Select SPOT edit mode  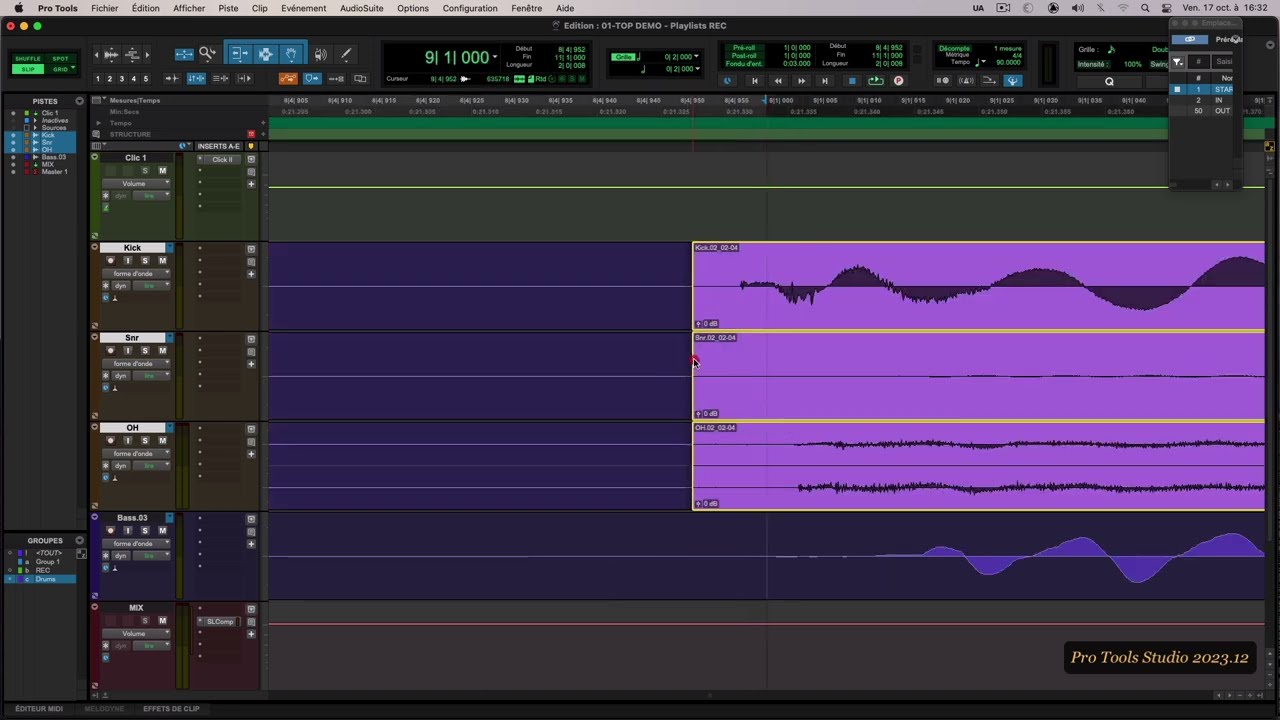click(60, 59)
